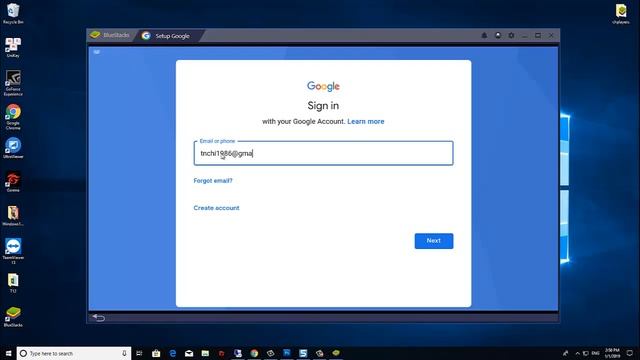This screenshot has height=360, width=640.
Task: Open the Action Center notification icon
Action: pyautogui.click(x=630, y=353)
